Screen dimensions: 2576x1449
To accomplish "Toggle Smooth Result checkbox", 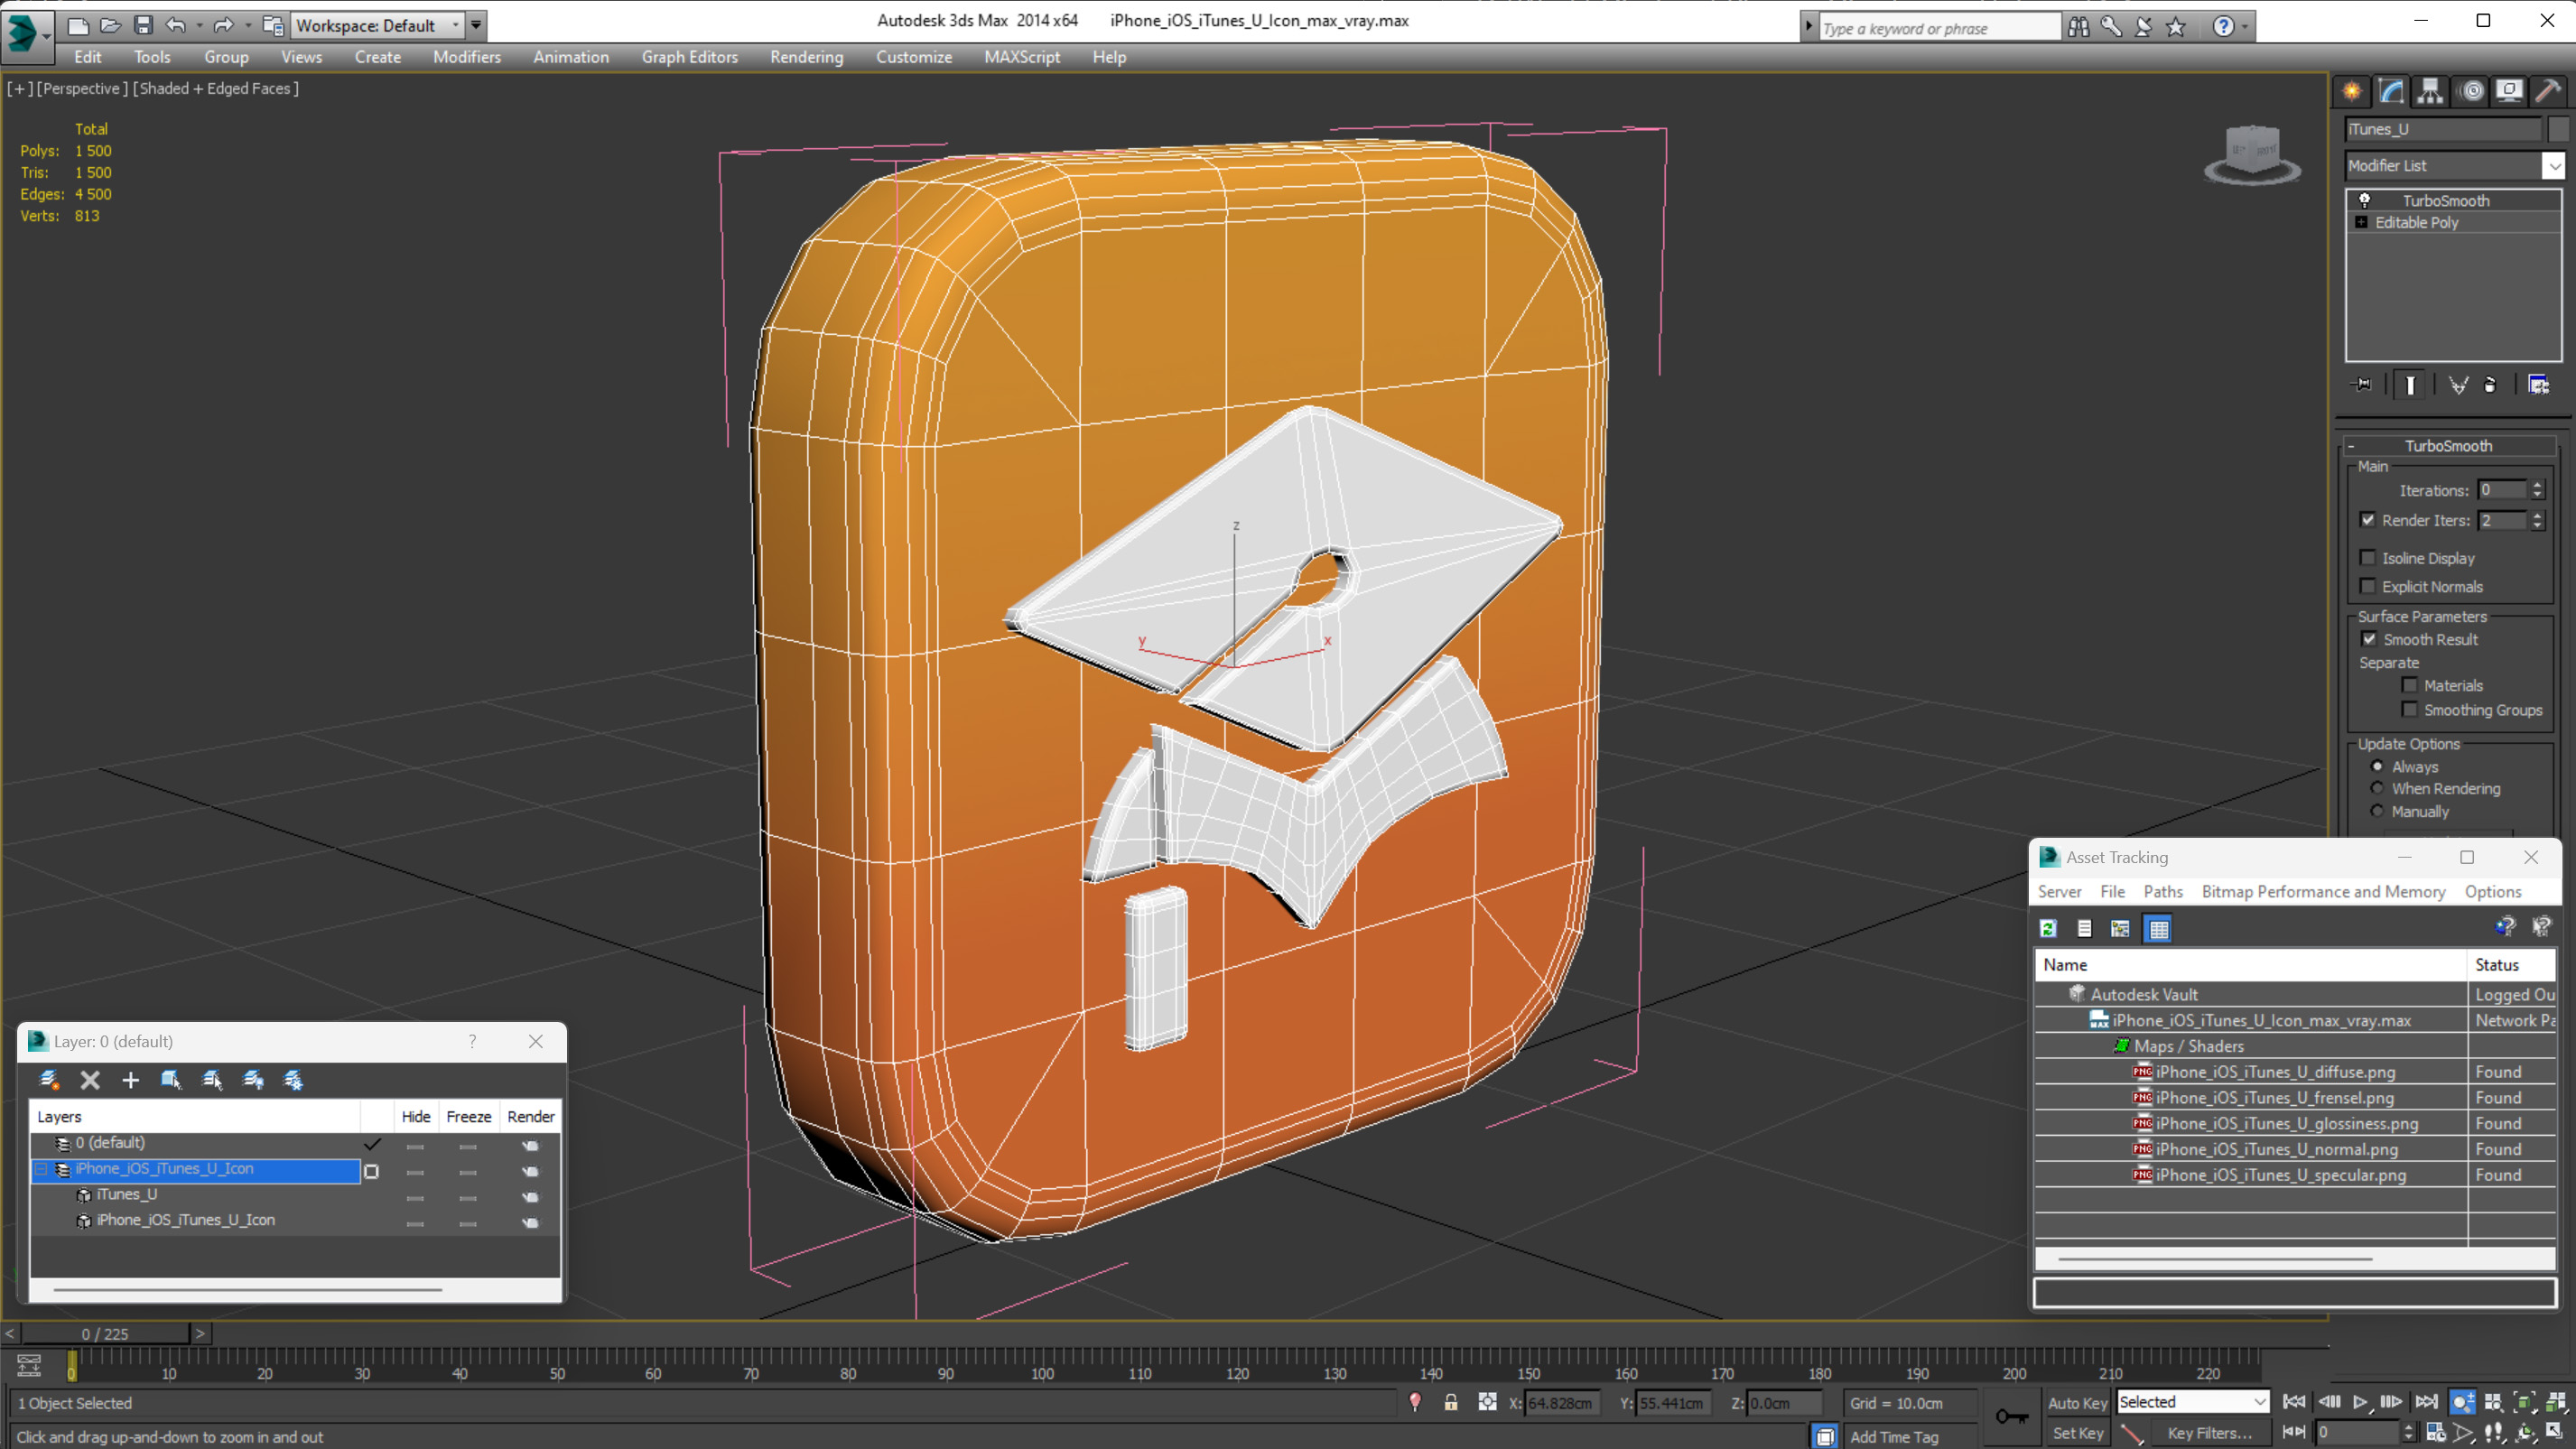I will tap(2369, 640).
